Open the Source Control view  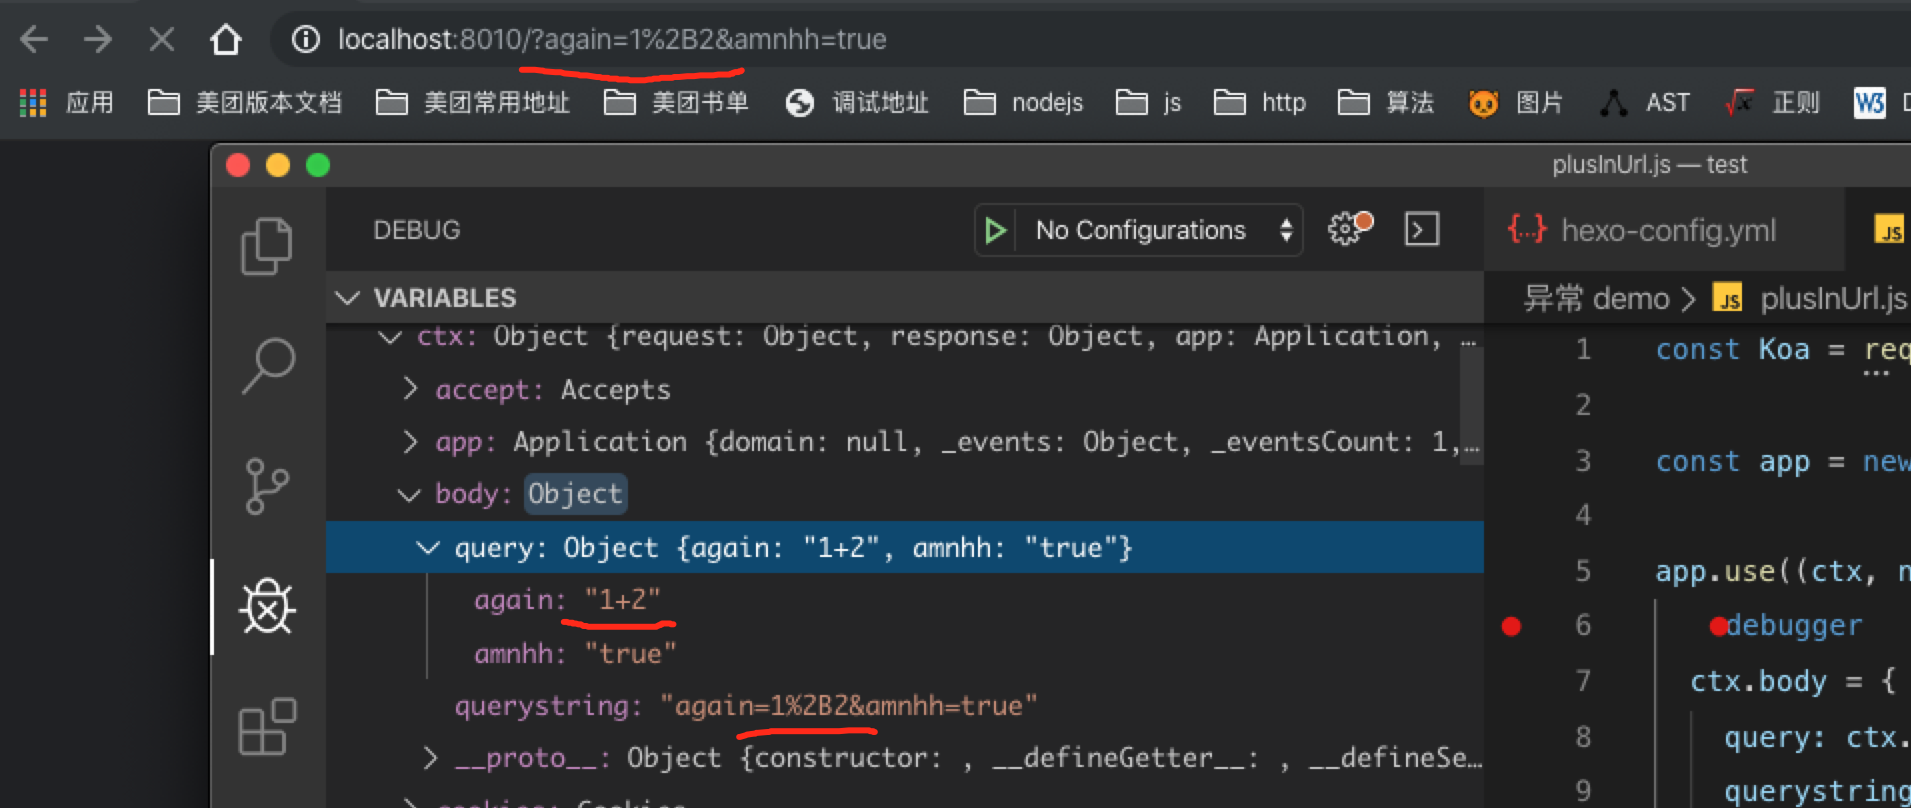click(x=266, y=486)
